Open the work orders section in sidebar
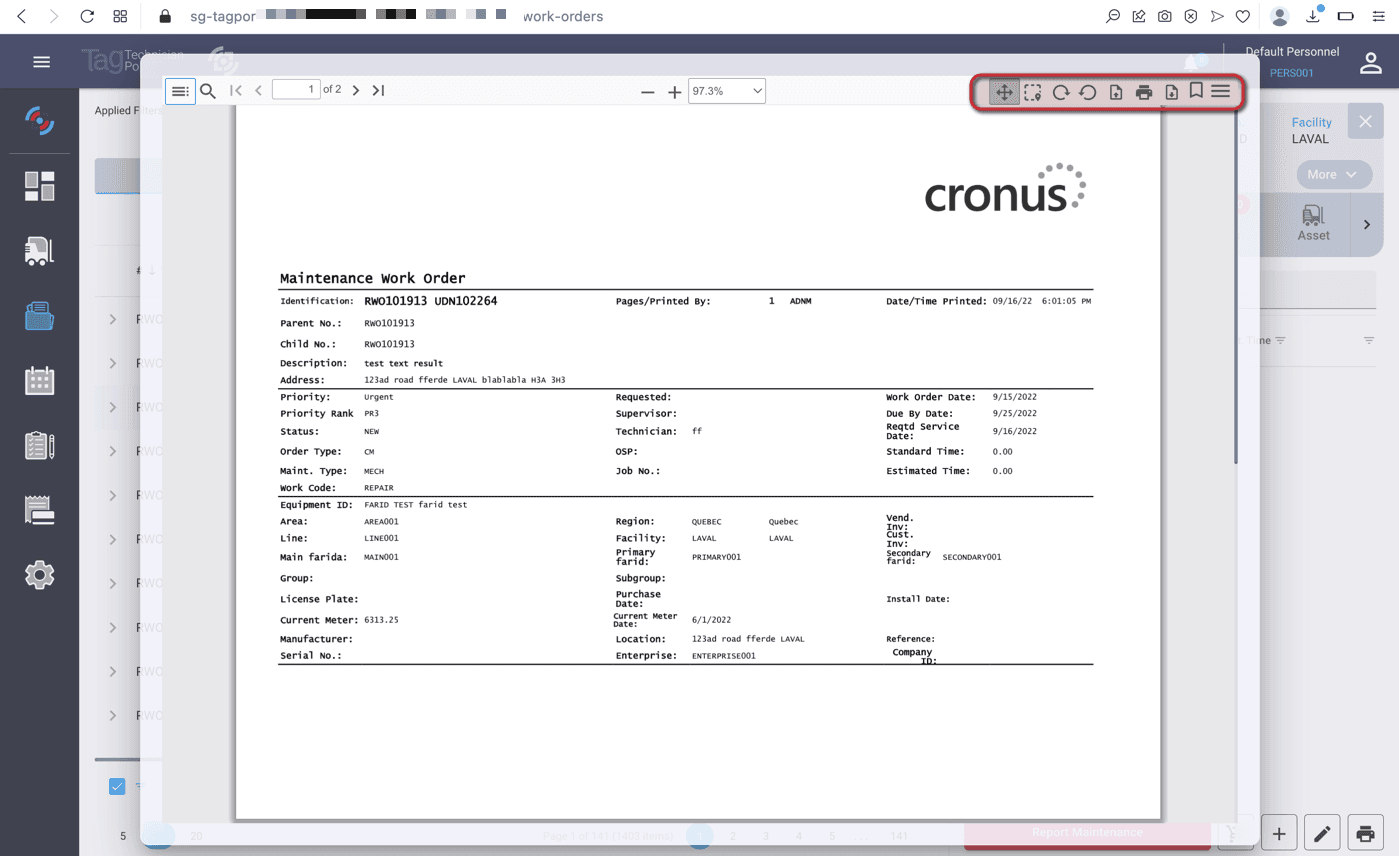The height and width of the screenshot is (856, 1399). (40, 316)
